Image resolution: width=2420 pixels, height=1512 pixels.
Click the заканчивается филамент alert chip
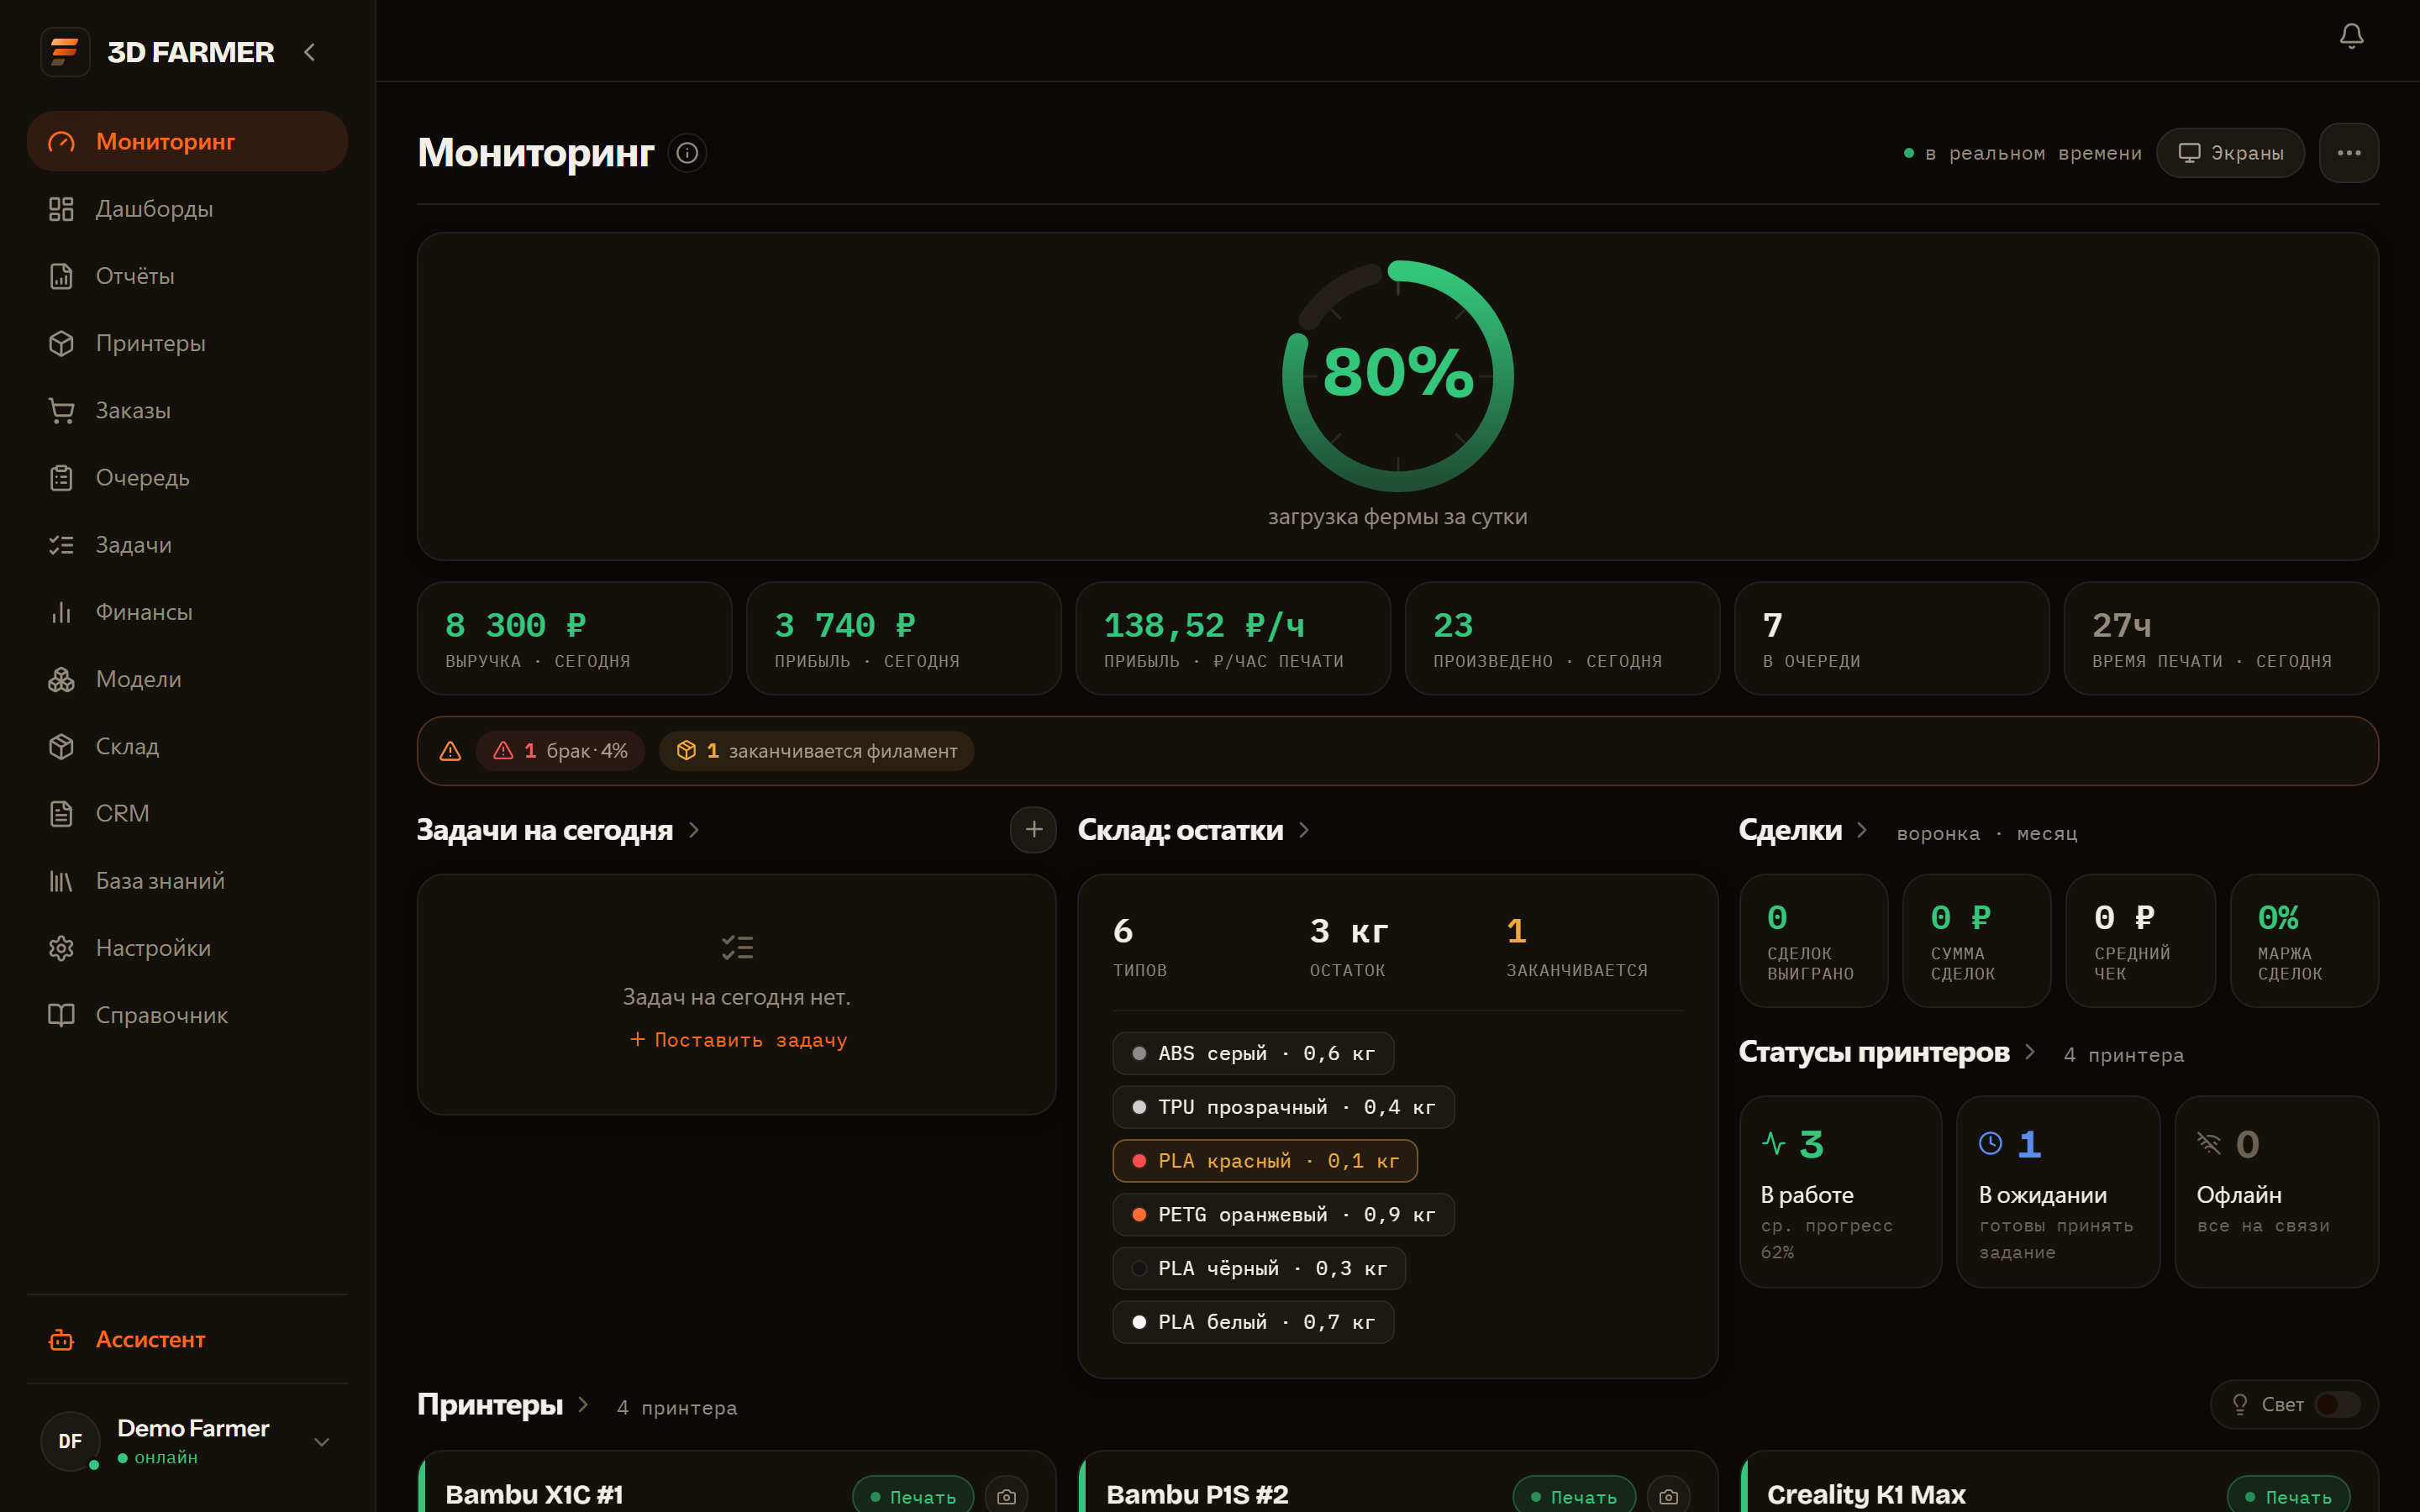tap(816, 751)
